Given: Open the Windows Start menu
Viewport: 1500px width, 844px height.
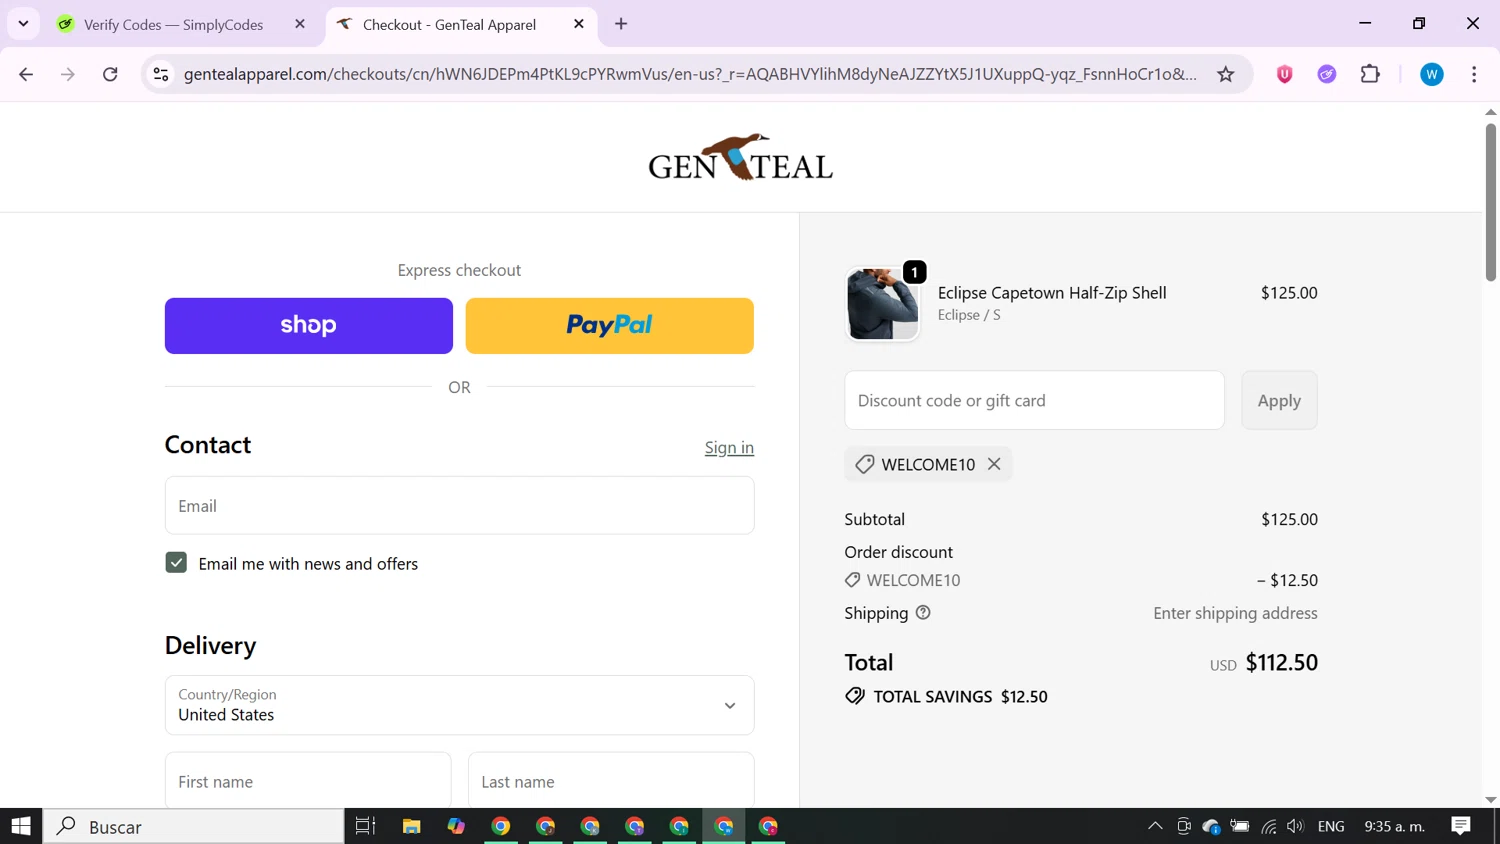Looking at the screenshot, I should coord(21,826).
